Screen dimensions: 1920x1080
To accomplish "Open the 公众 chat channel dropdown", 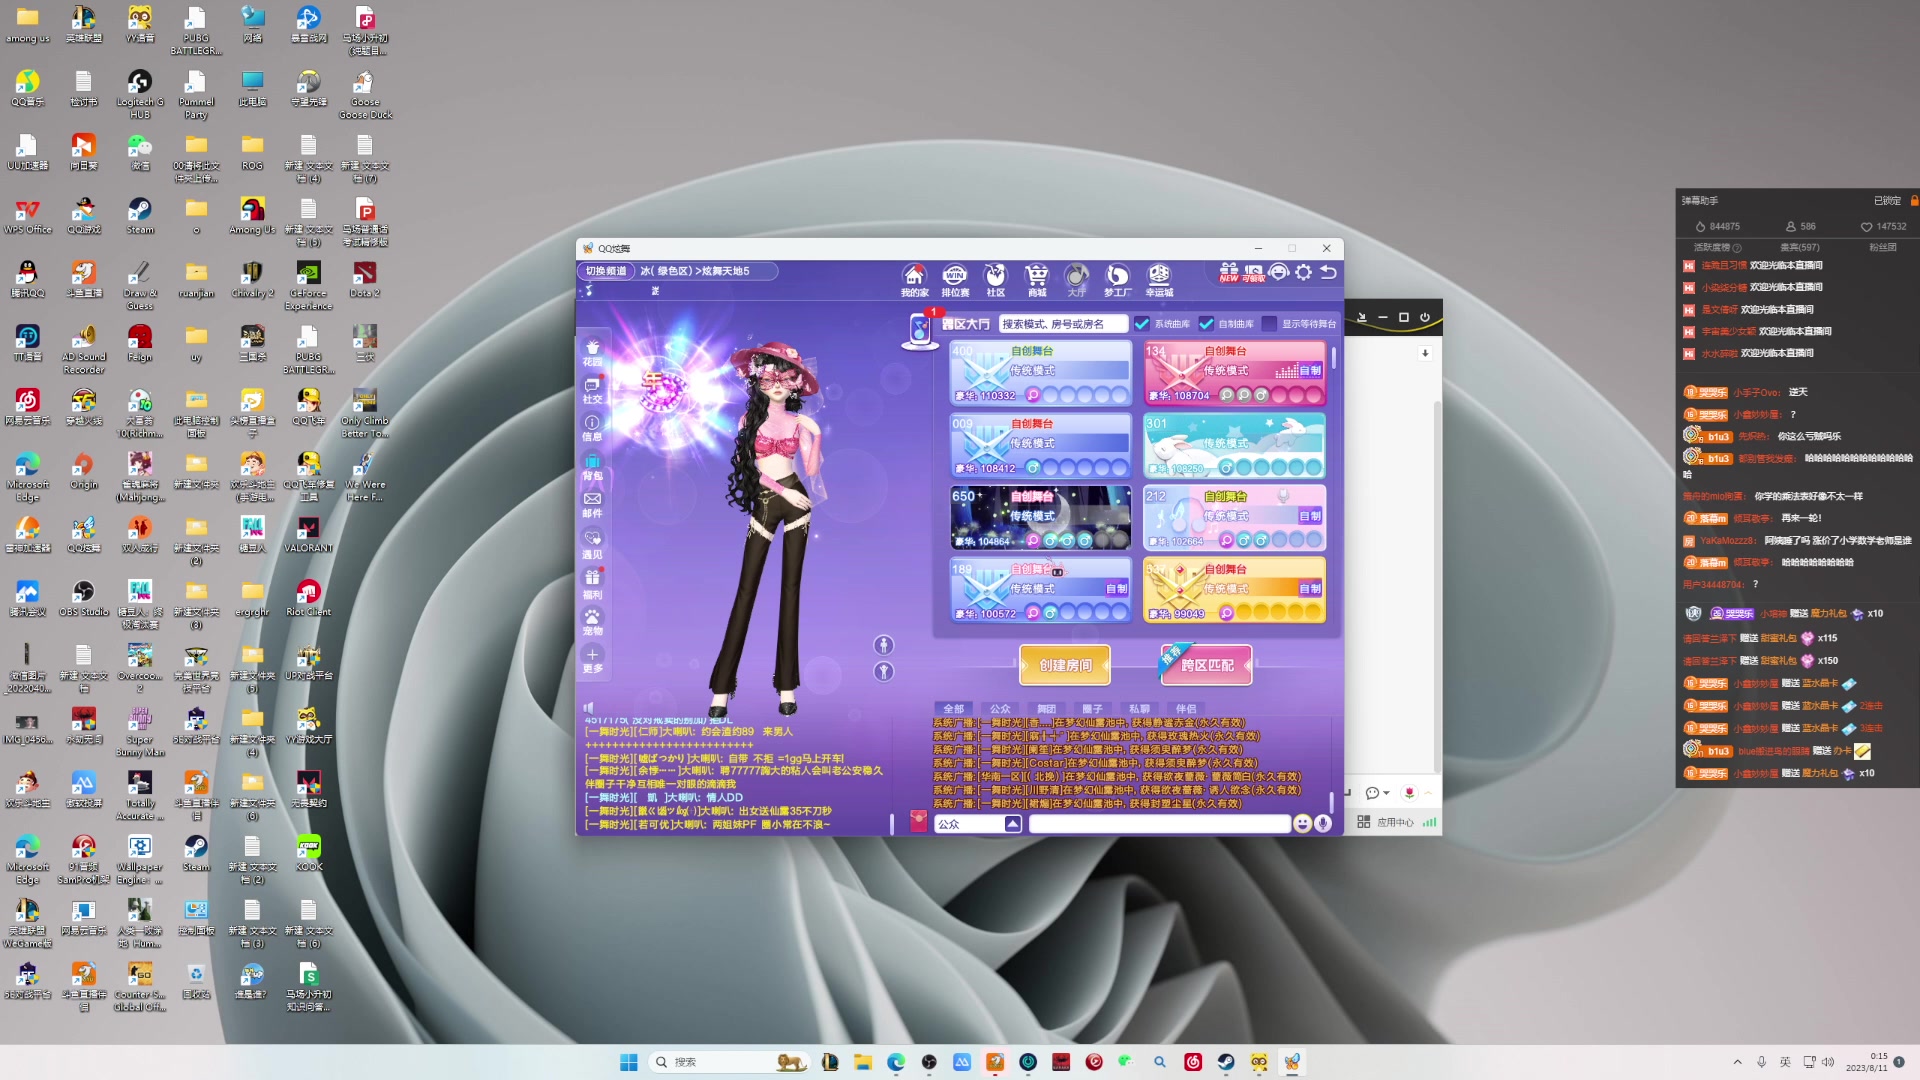I will click(x=1013, y=824).
